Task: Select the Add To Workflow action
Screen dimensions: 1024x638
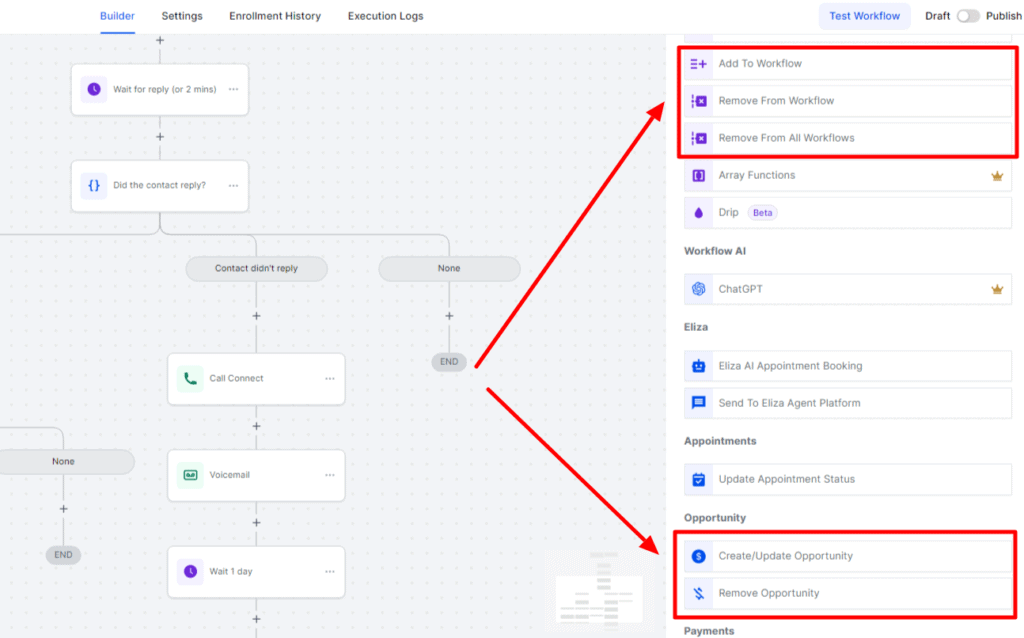Action: pos(848,63)
